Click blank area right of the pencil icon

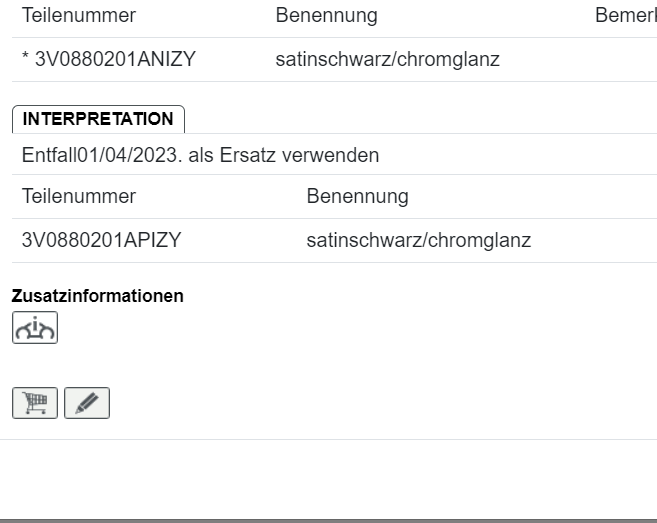[300, 402]
